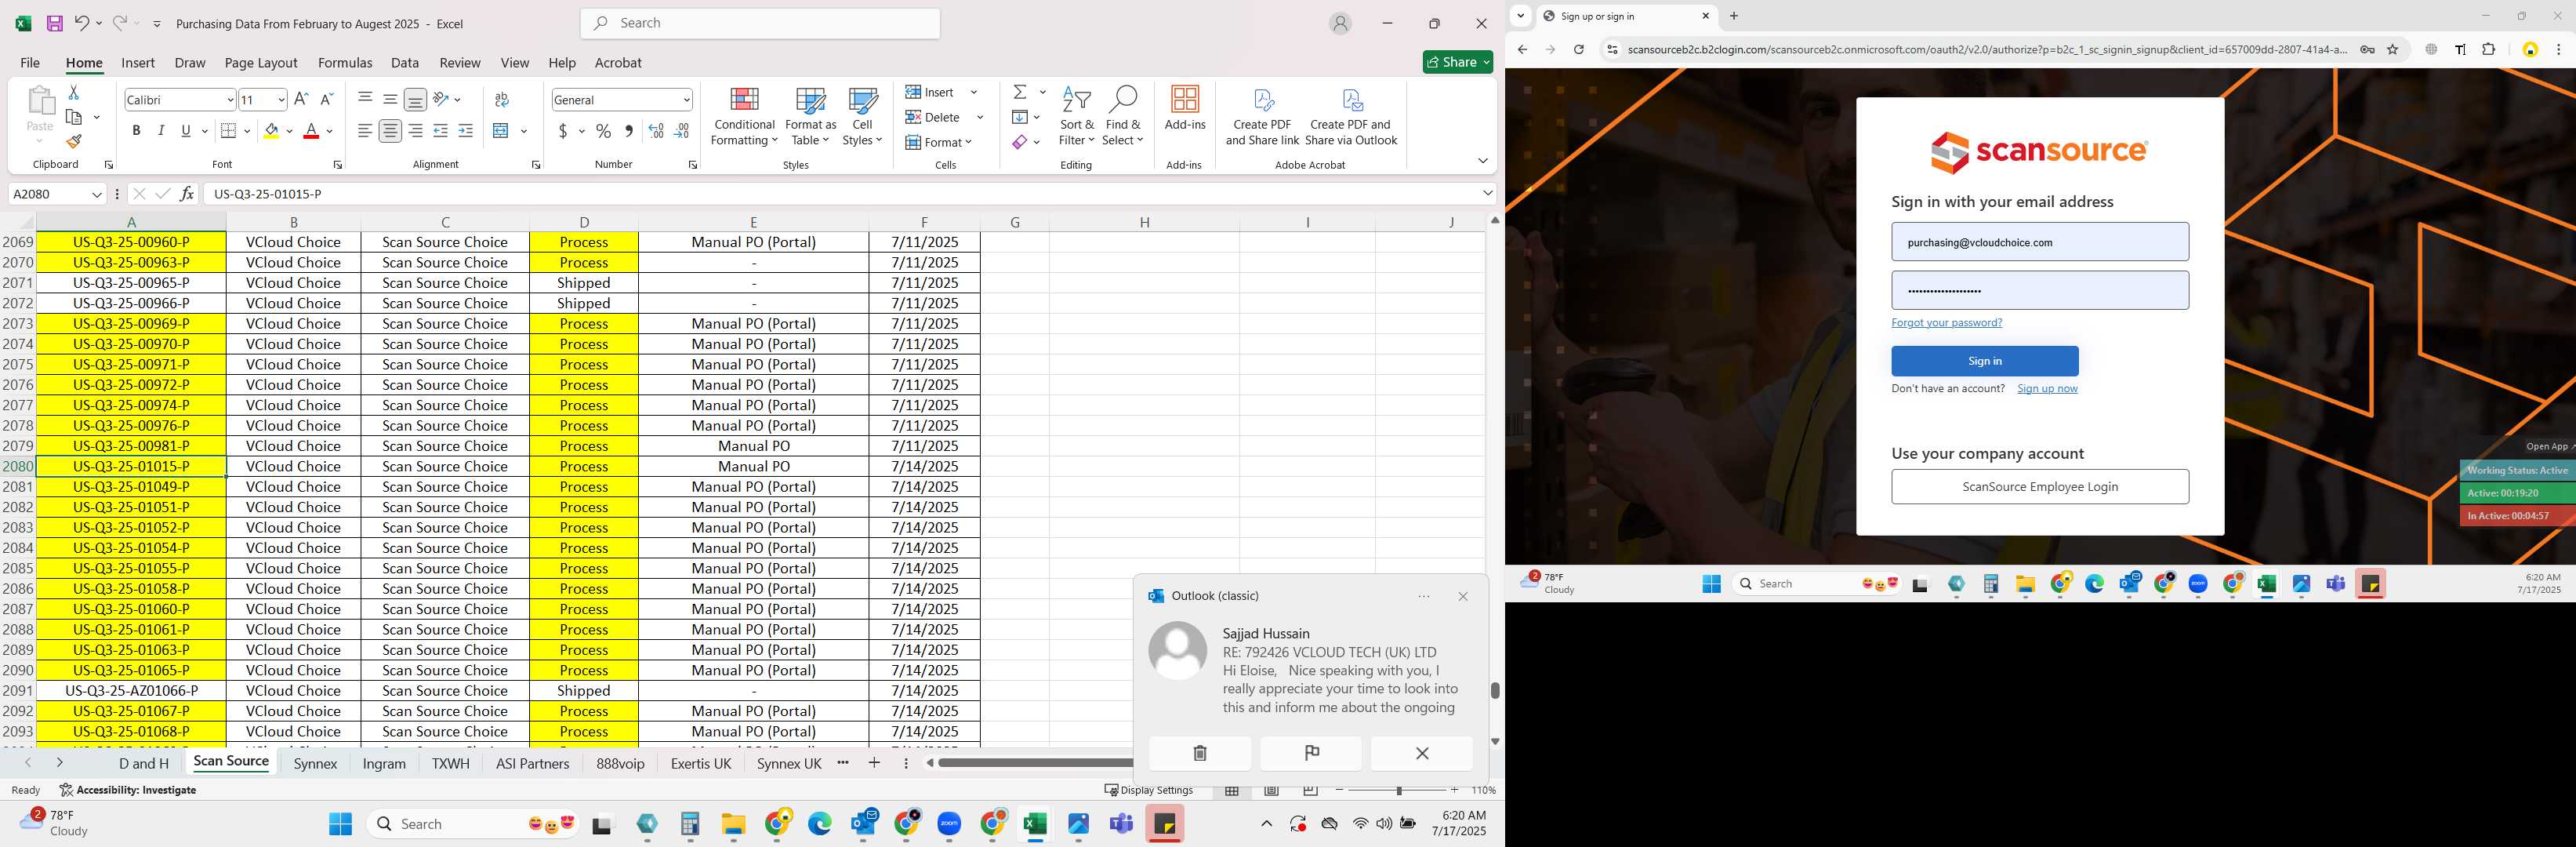Screen dimensions: 2576x847
Task: Open the Calibri font name dropdown
Action: pos(230,100)
